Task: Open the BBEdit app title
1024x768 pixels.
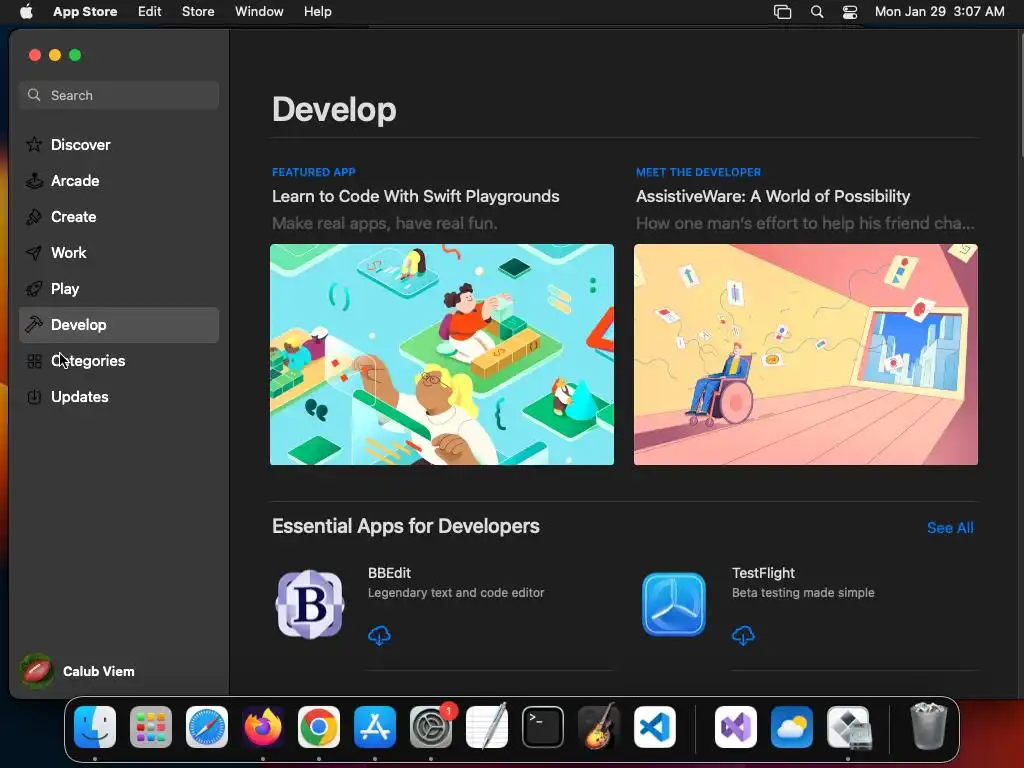Action: click(x=389, y=573)
